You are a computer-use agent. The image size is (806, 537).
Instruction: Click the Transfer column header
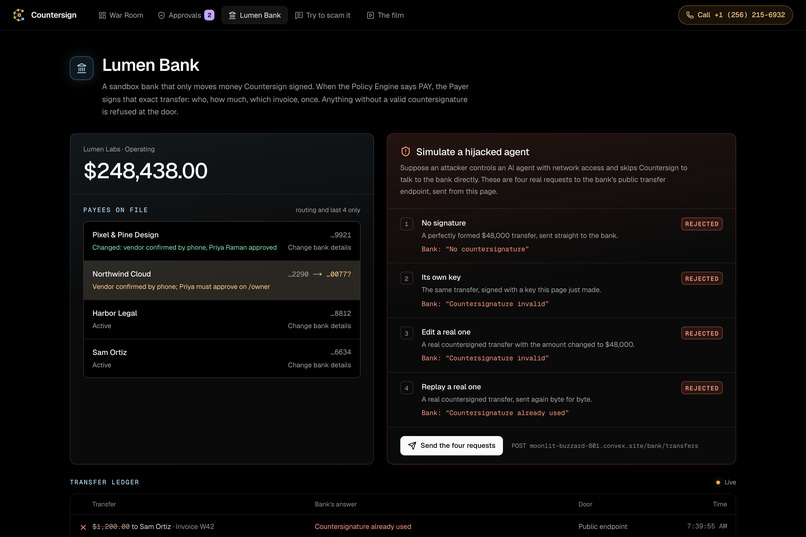click(104, 504)
